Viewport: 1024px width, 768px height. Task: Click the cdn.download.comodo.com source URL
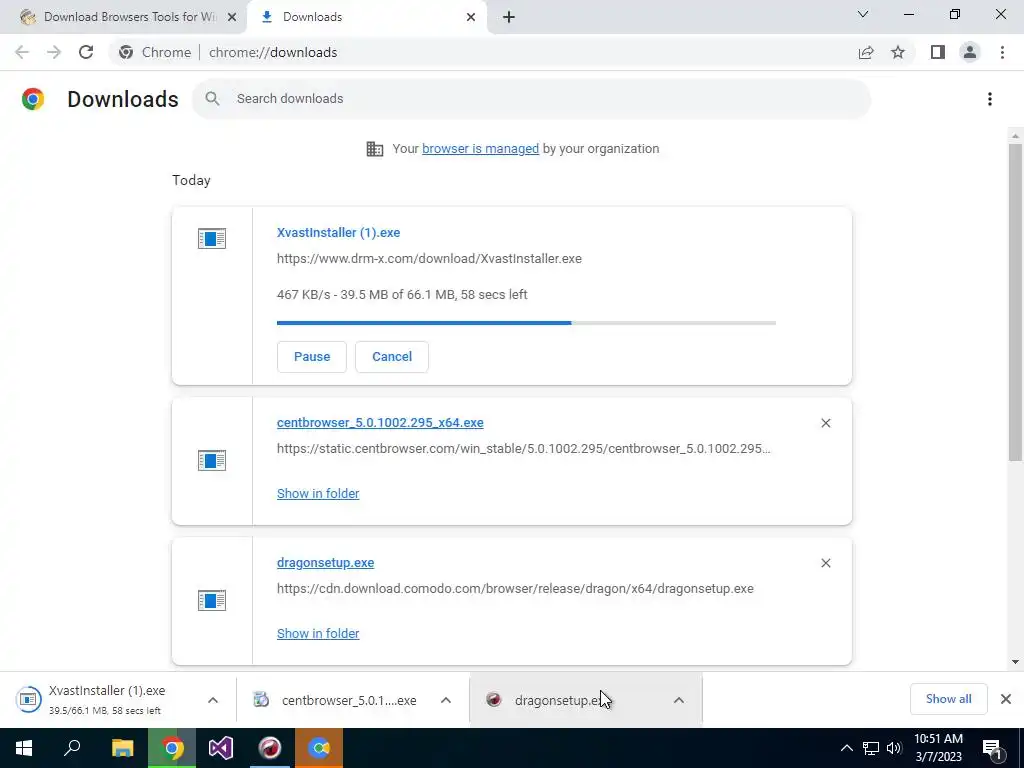point(515,588)
